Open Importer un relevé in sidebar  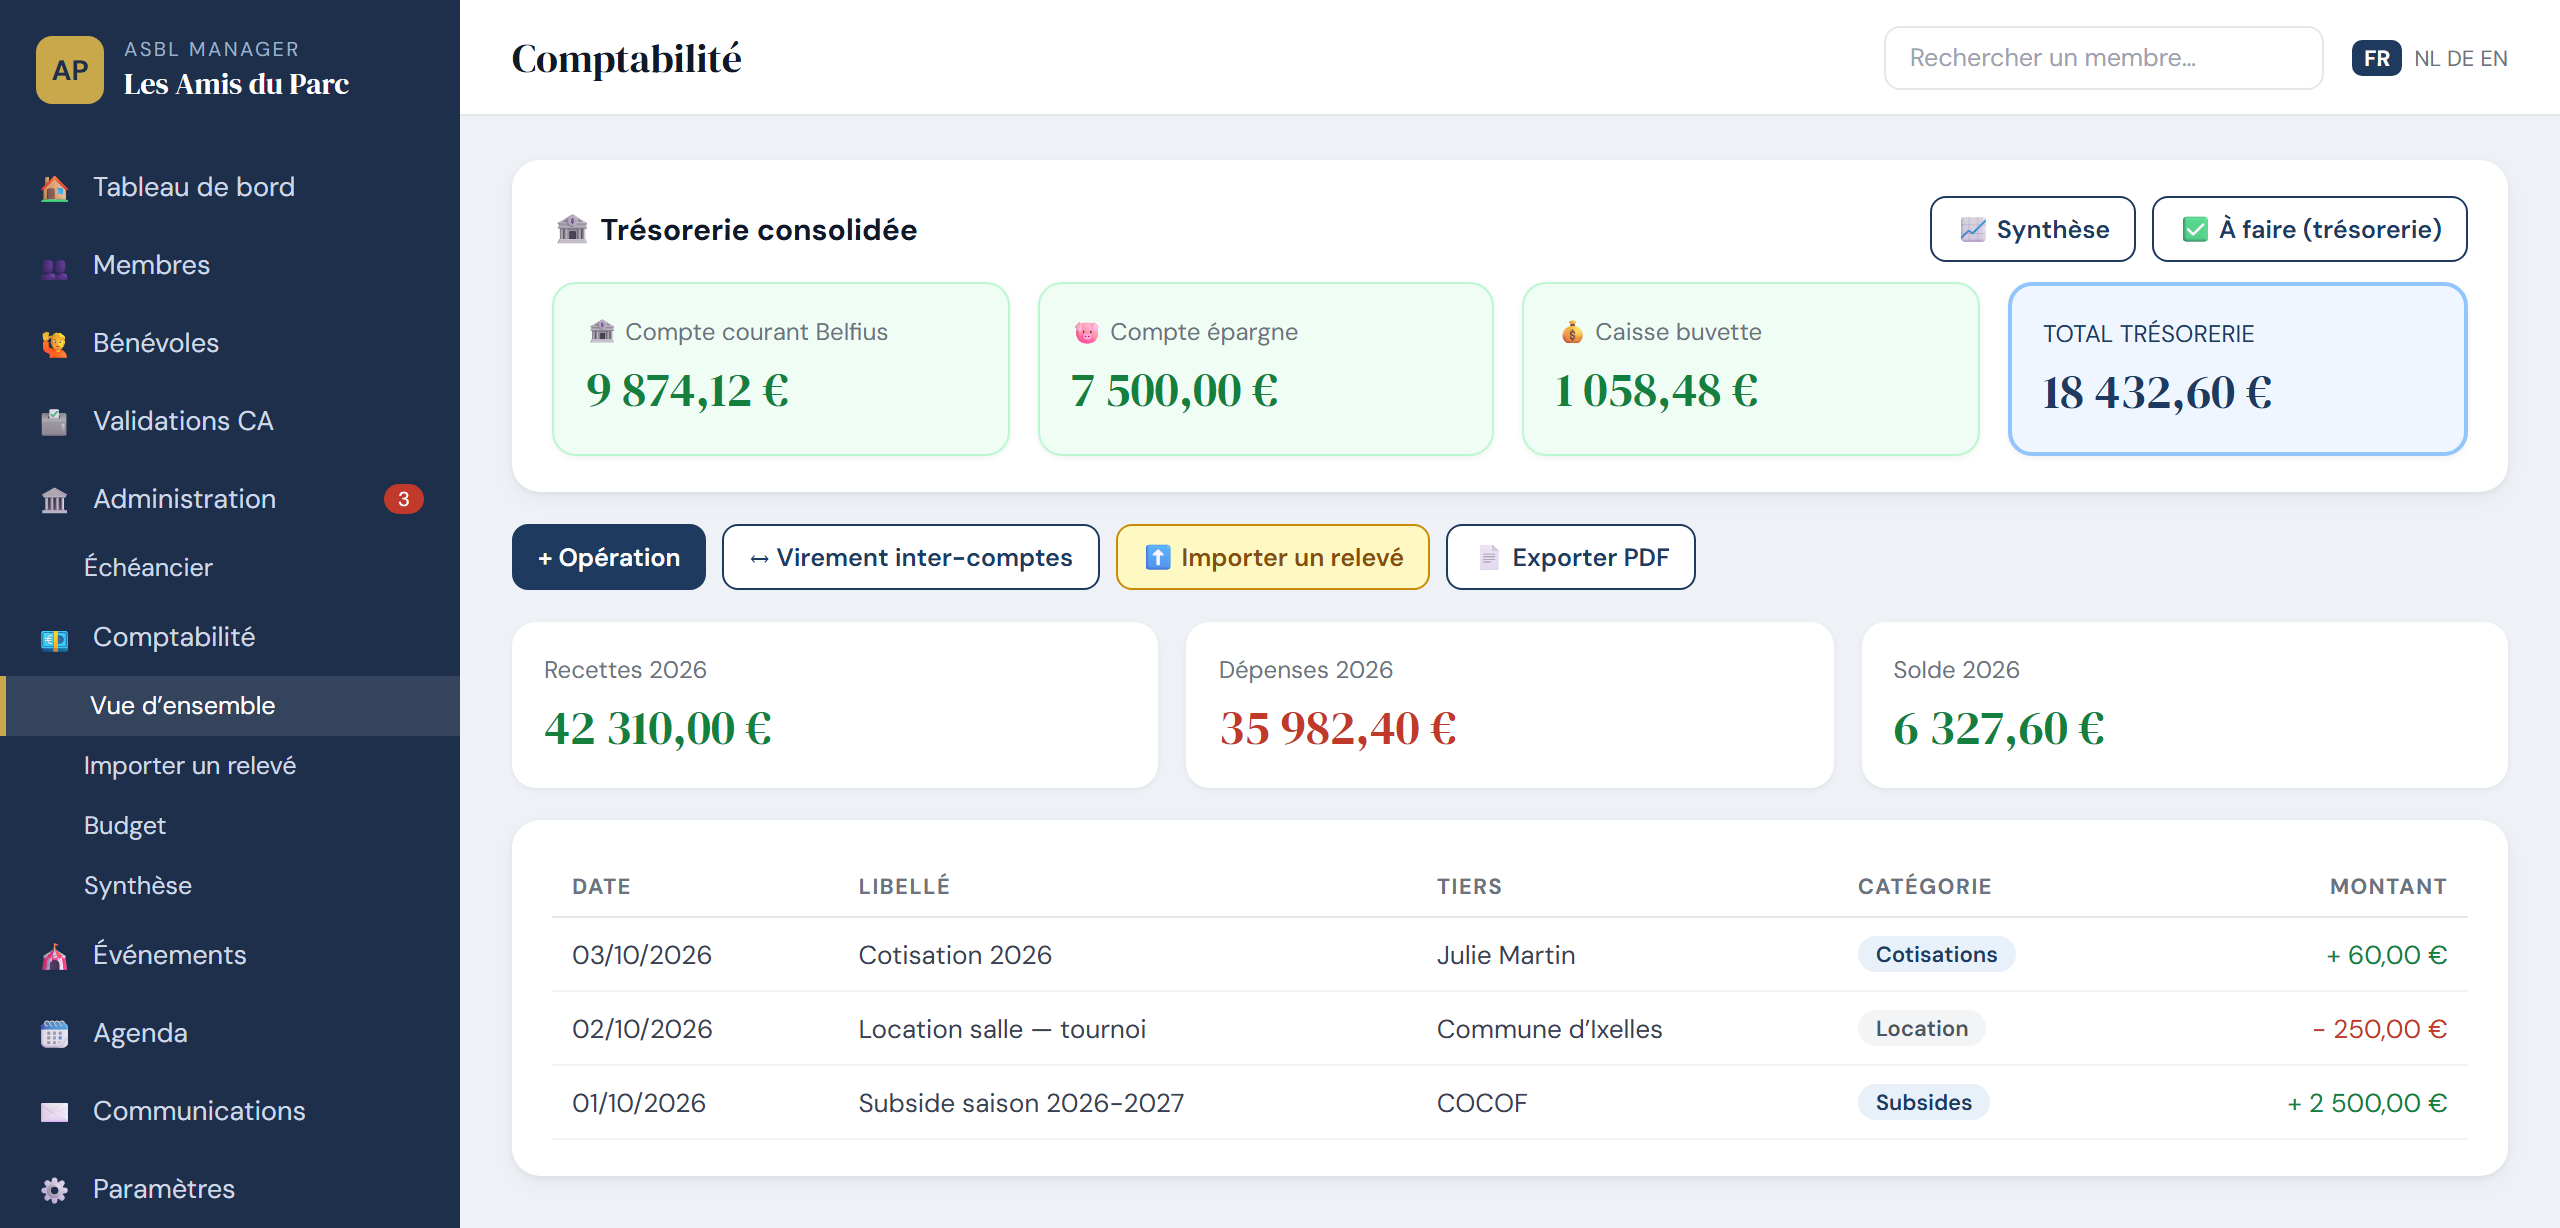click(x=230, y=766)
